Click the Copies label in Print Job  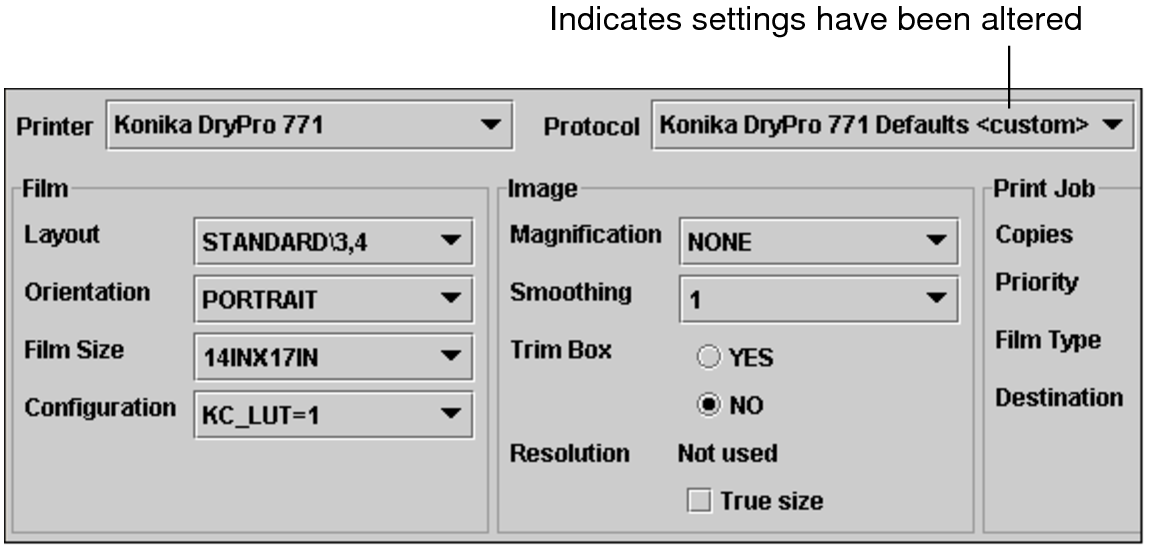click(x=1034, y=235)
